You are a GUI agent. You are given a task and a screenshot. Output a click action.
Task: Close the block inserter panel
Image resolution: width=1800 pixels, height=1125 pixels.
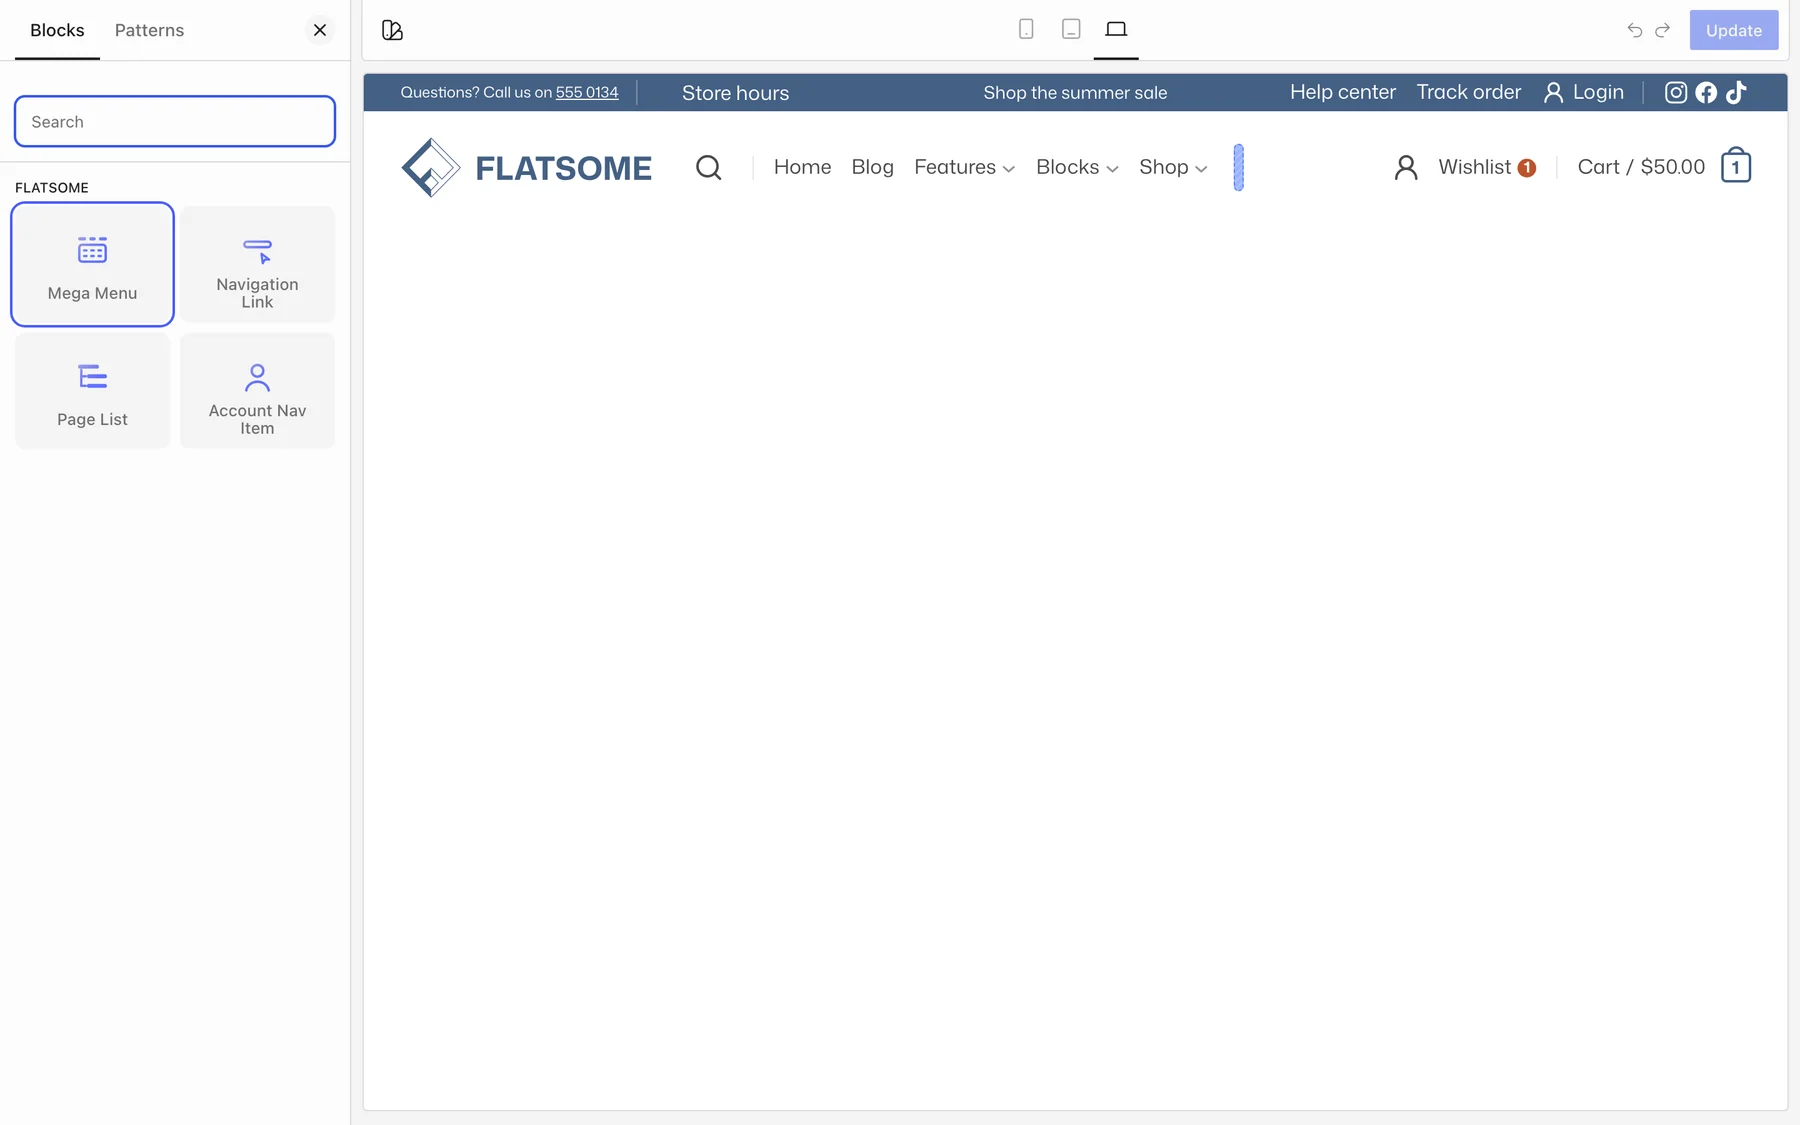(320, 30)
